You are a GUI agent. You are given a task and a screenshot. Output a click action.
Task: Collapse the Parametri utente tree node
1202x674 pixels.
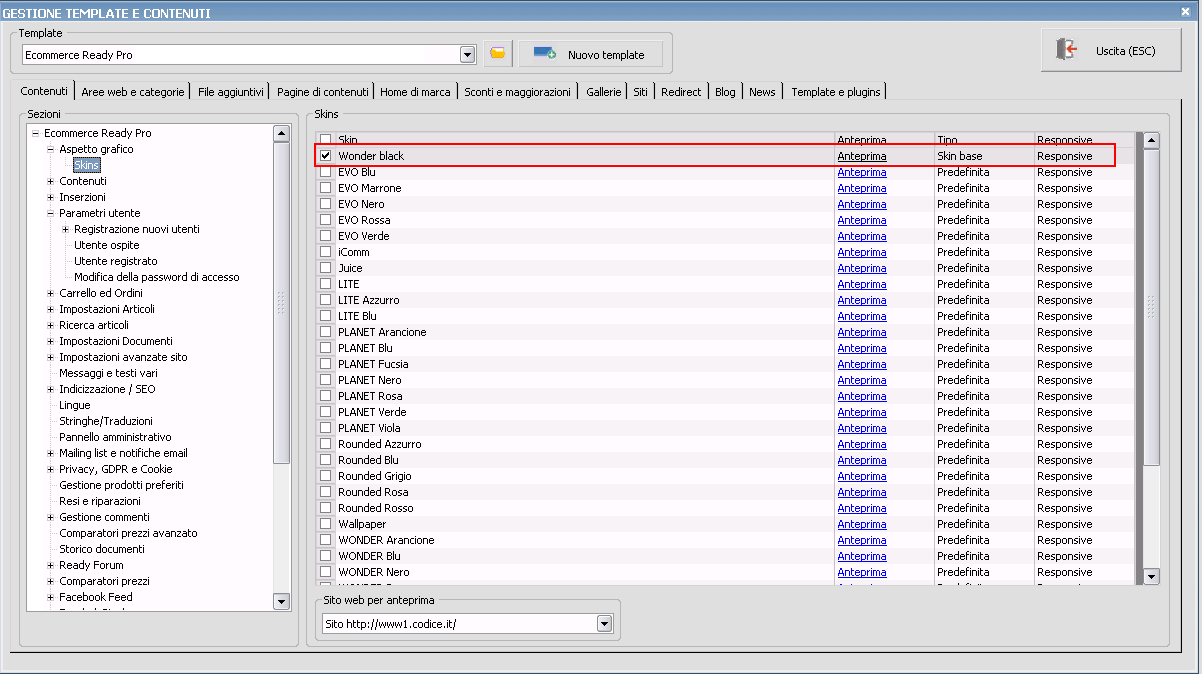click(x=50, y=213)
